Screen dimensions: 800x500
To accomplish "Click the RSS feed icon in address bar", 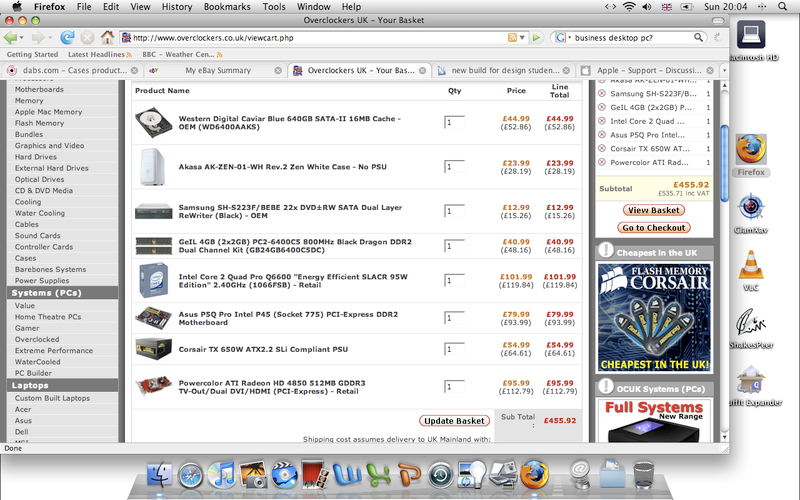I will tap(512, 38).
